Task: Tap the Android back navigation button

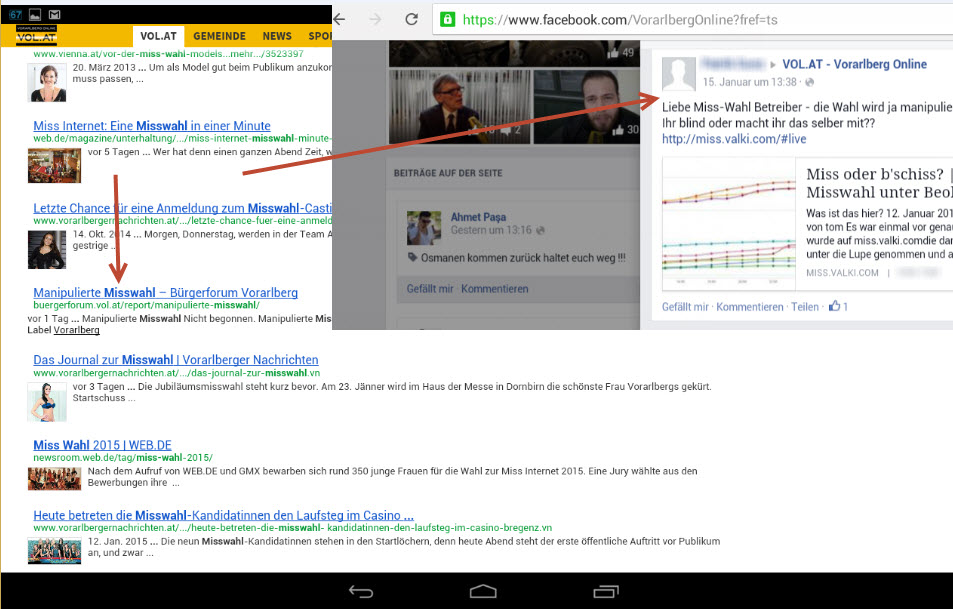Action: coord(360,591)
